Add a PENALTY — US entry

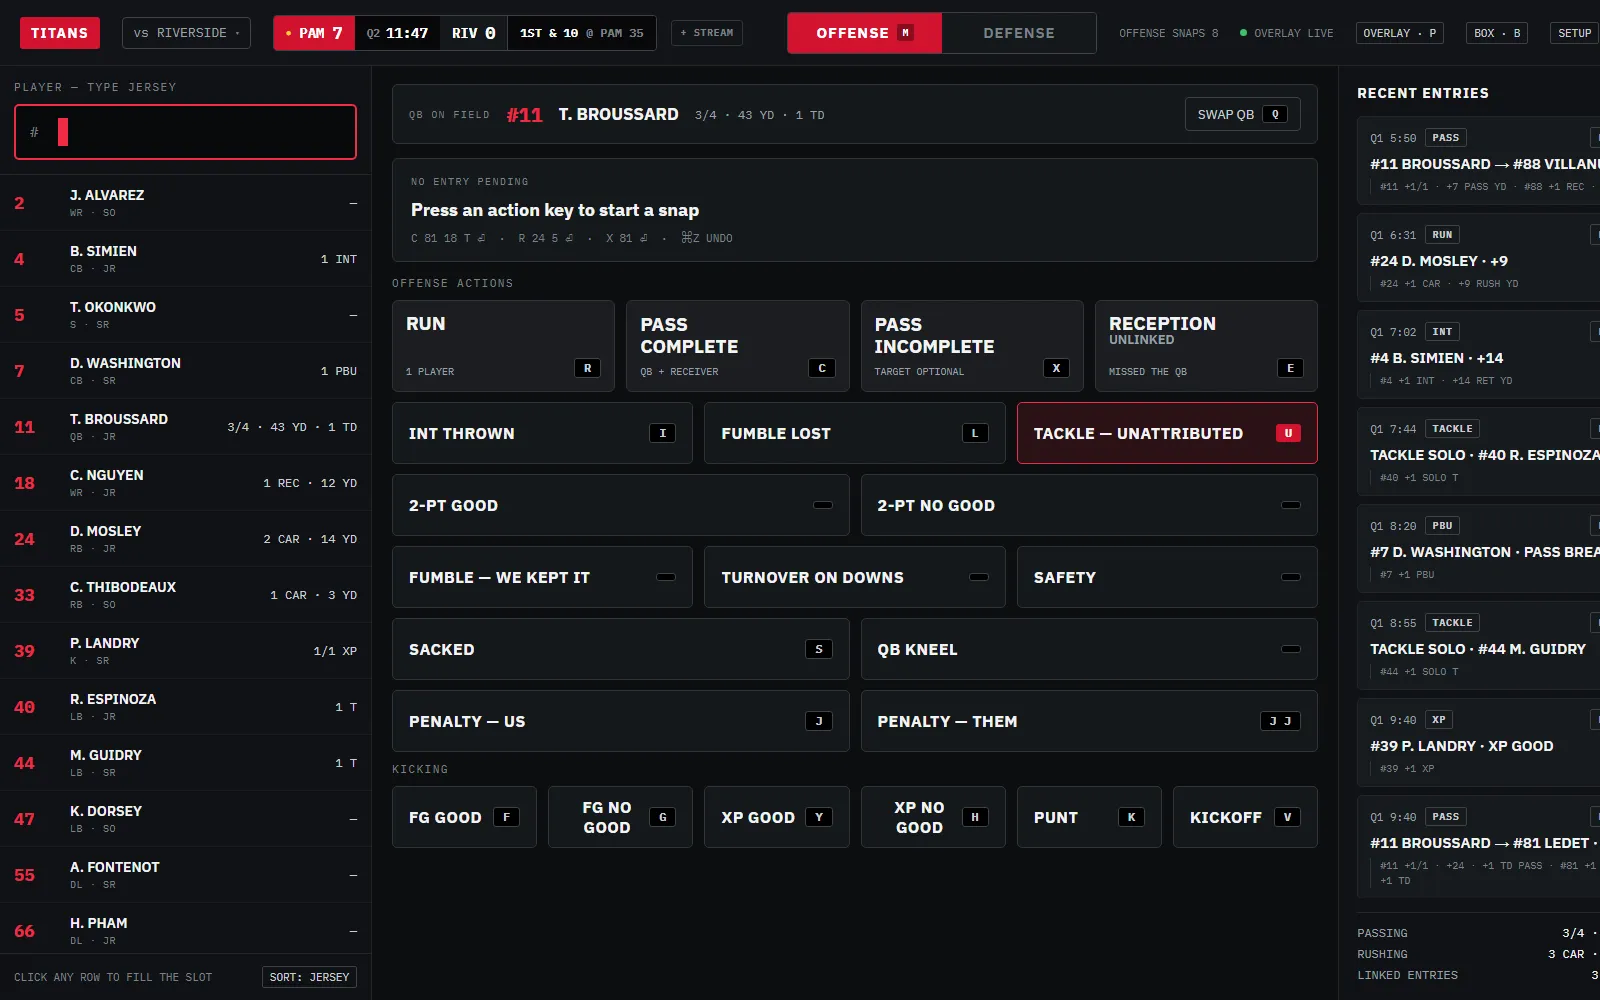620,721
